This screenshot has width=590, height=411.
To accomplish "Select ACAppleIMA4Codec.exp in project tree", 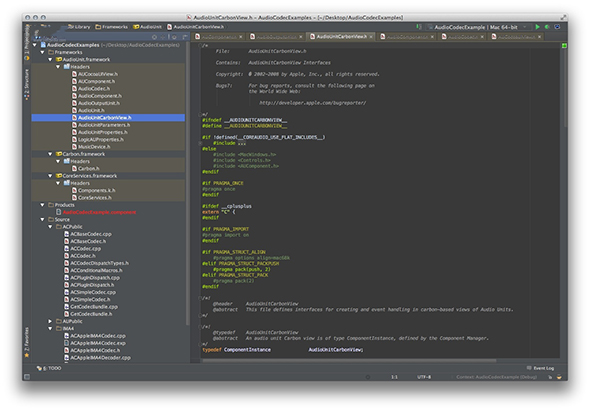I will pyautogui.click(x=98, y=343).
